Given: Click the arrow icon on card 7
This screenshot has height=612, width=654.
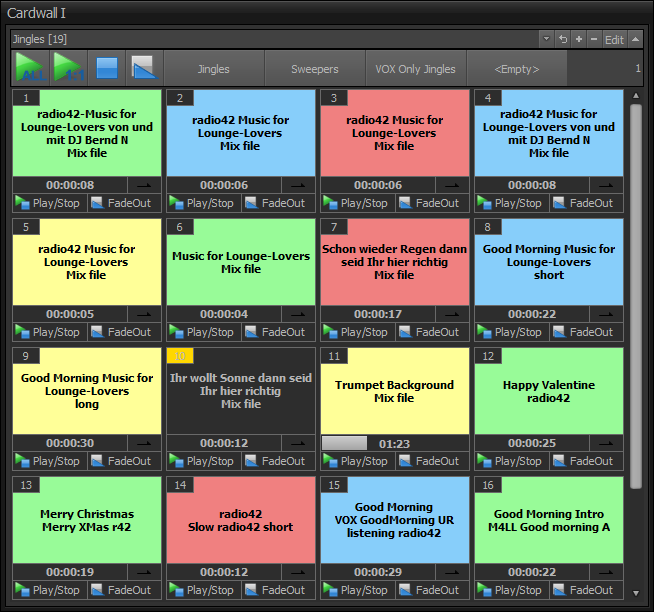Looking at the screenshot, I should tap(451, 314).
